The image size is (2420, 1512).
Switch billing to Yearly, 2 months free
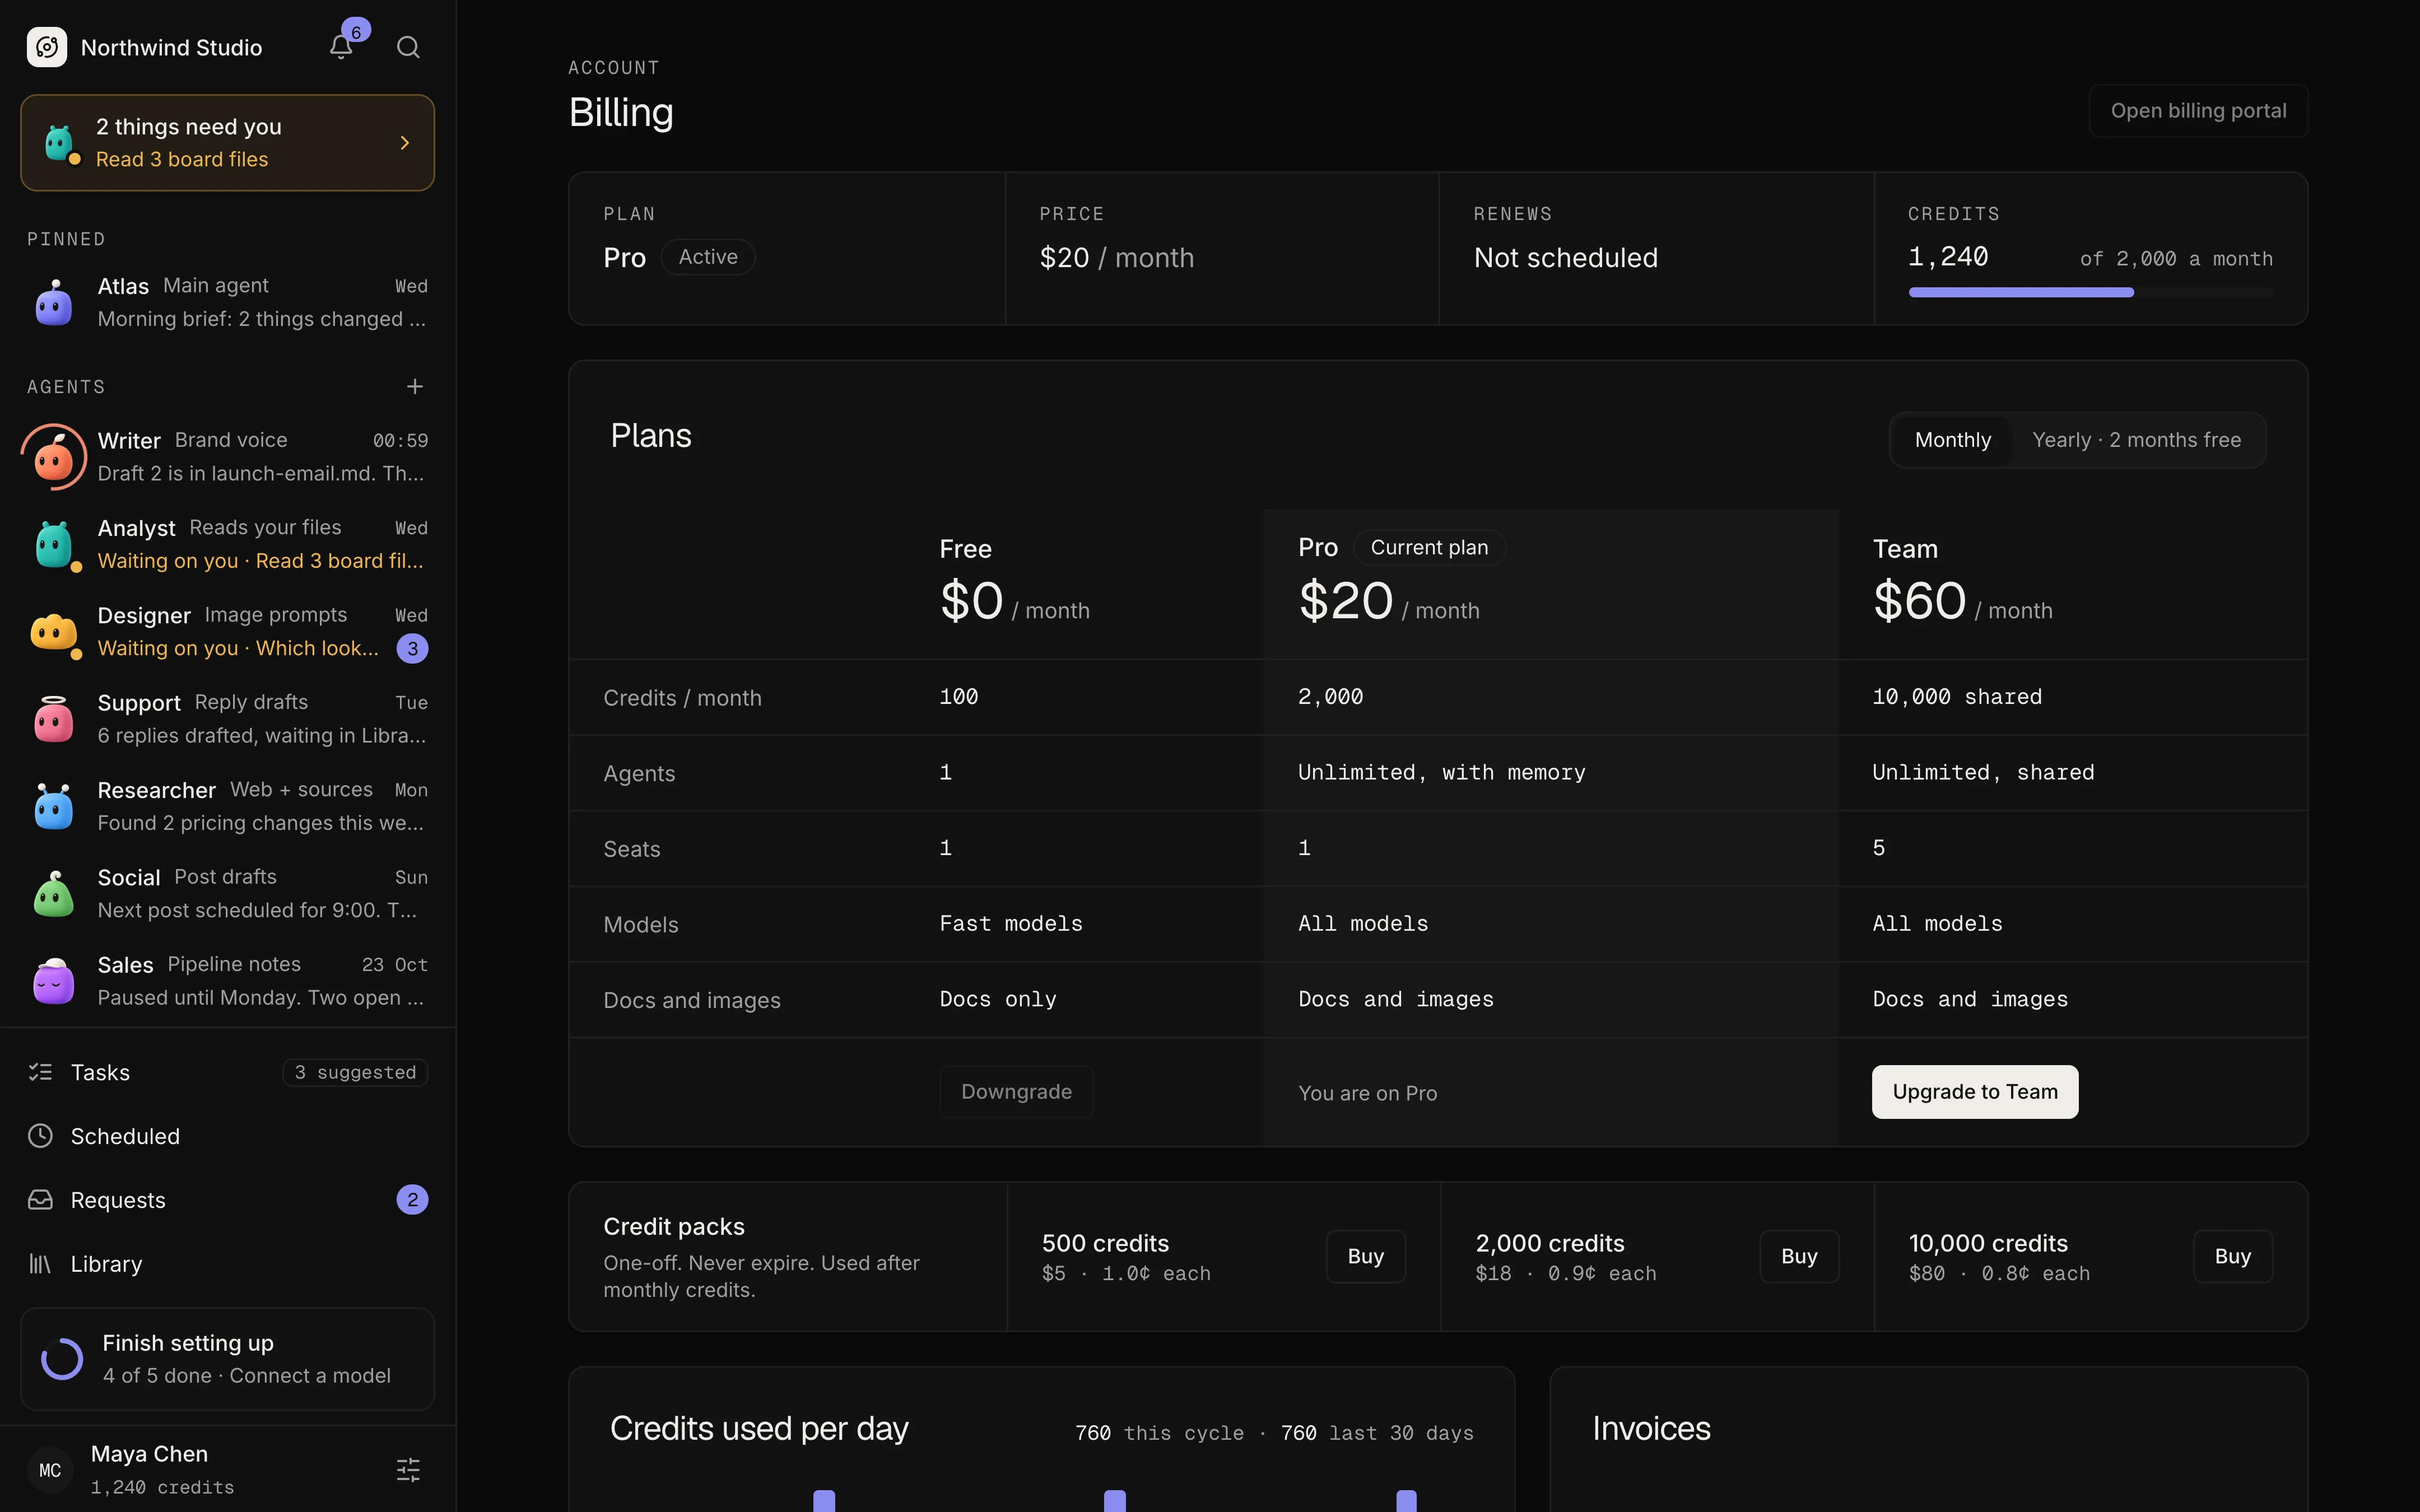[x=2136, y=440]
